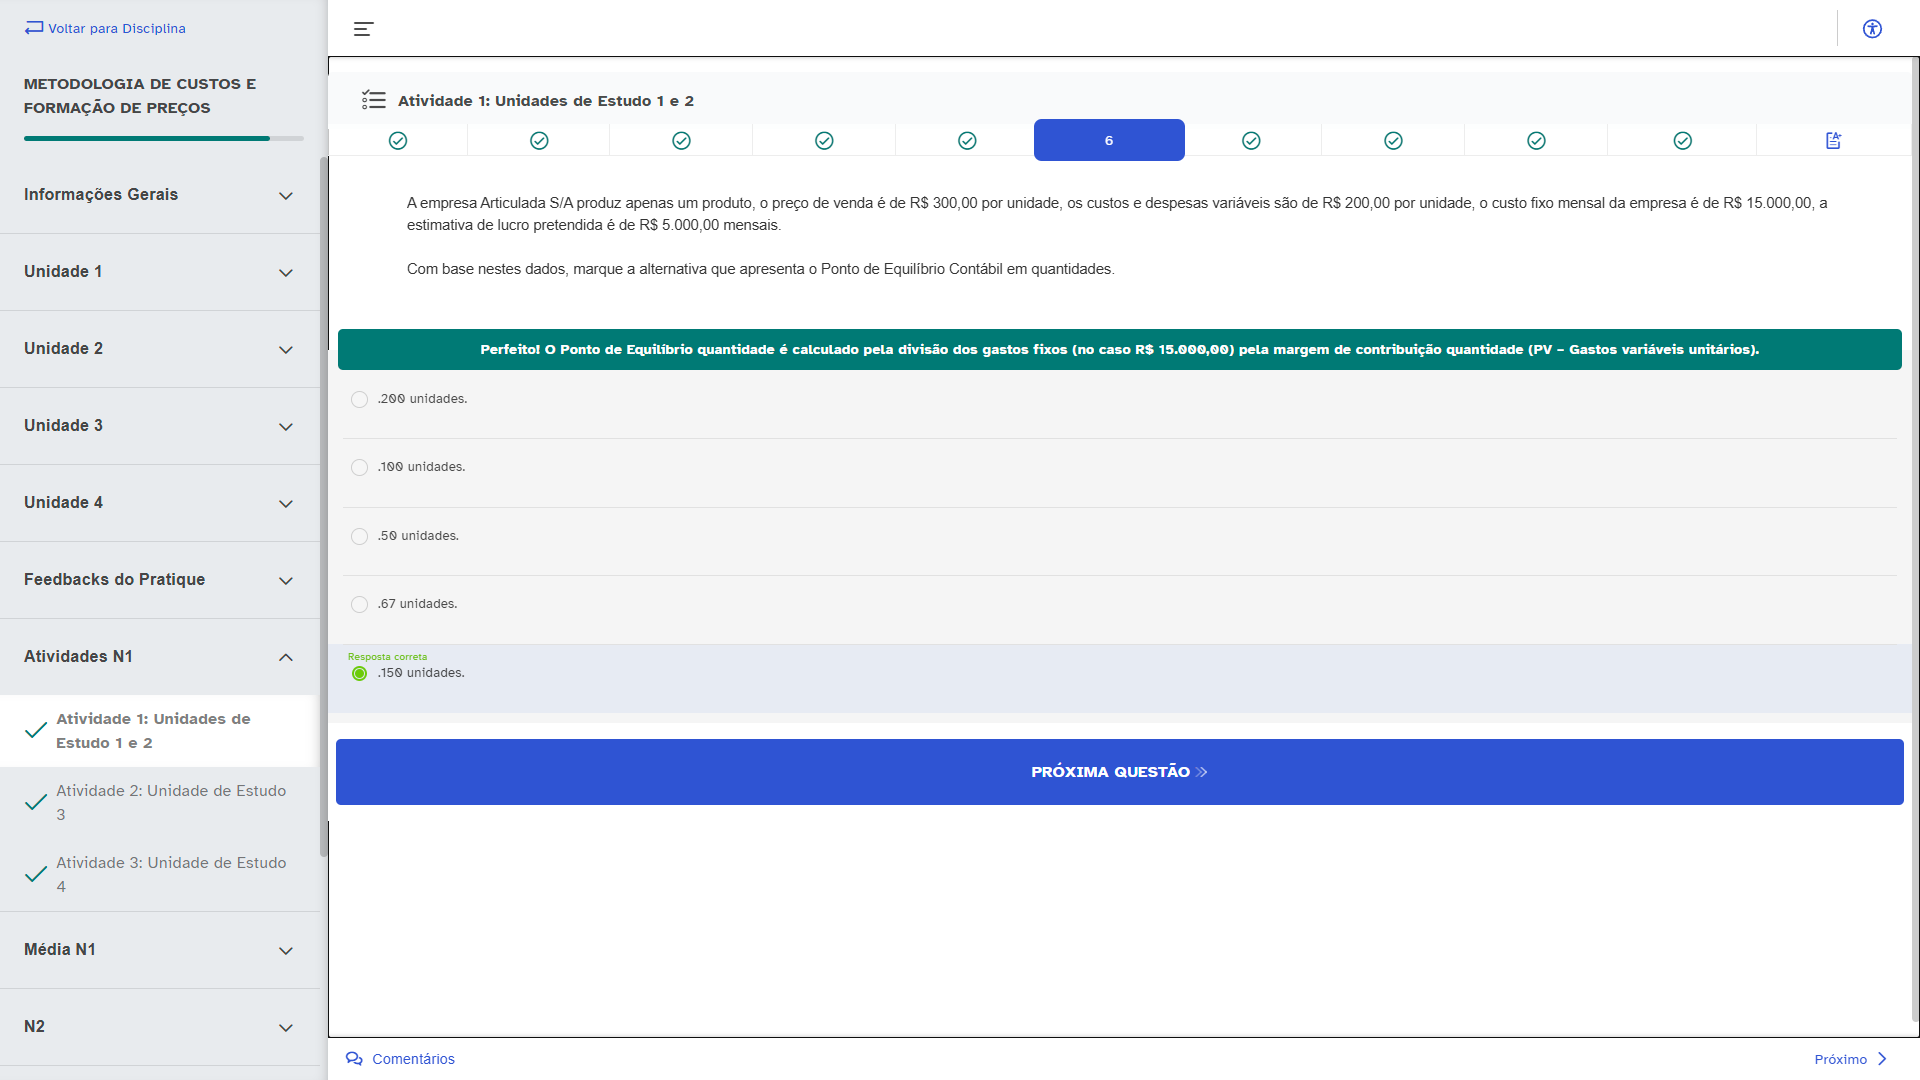This screenshot has height=1080, width=1920.
Task: Click the Comentários speech bubble icon
Action: [354, 1058]
